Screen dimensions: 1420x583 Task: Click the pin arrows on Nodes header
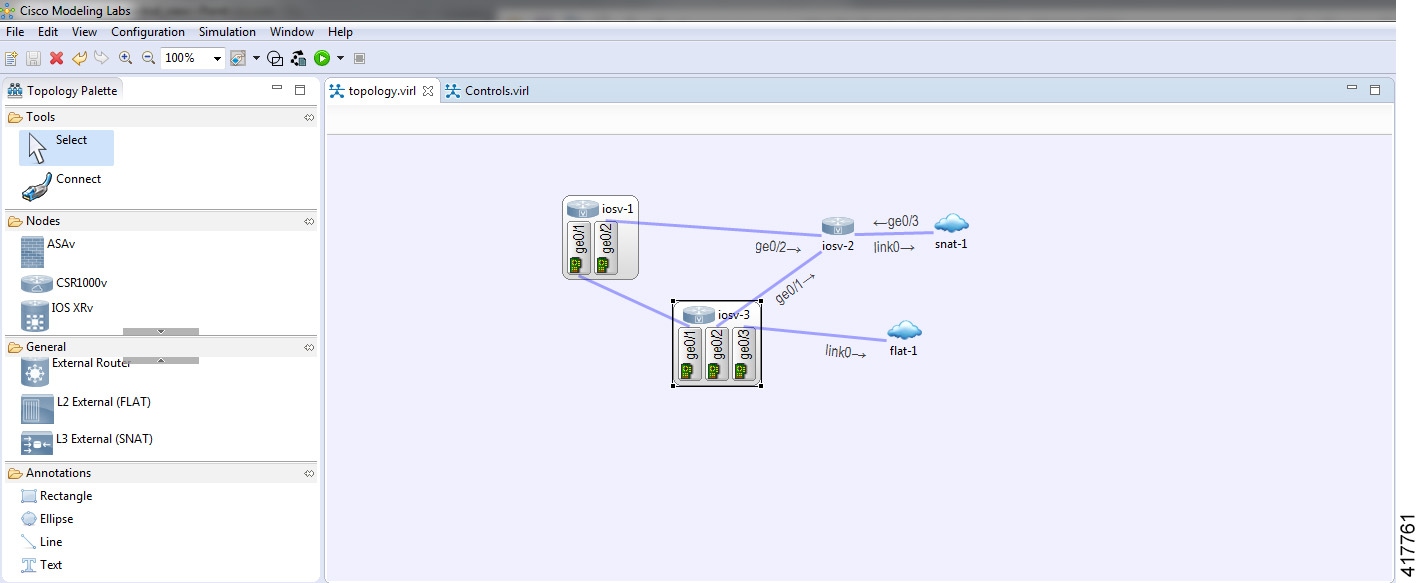point(309,222)
